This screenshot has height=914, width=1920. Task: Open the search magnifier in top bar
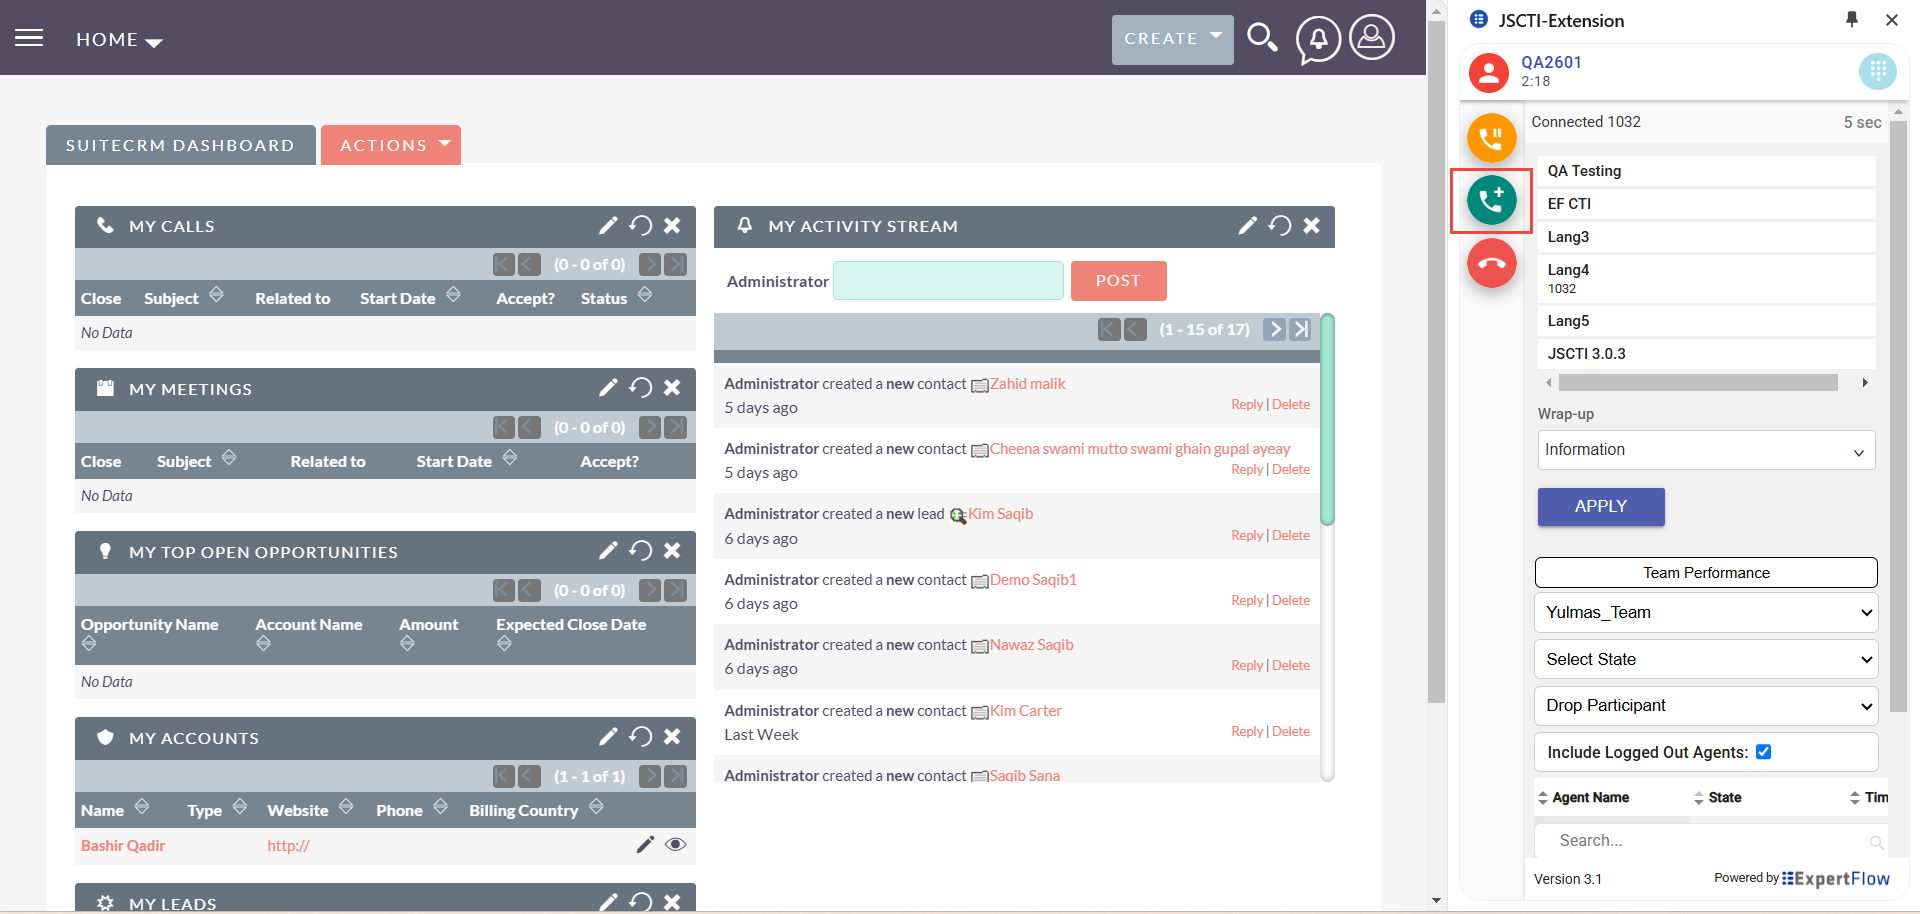click(1262, 39)
